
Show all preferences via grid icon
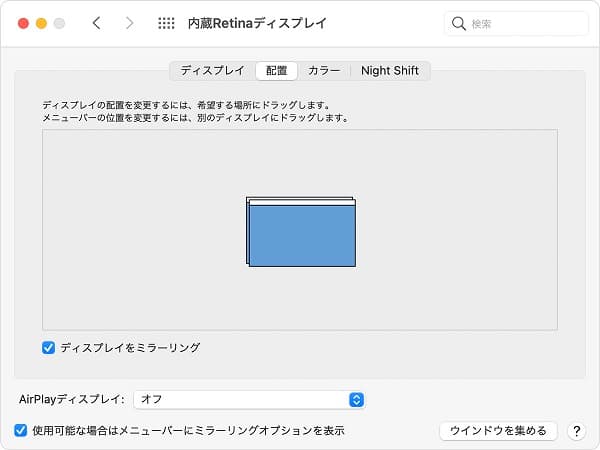coord(167,23)
